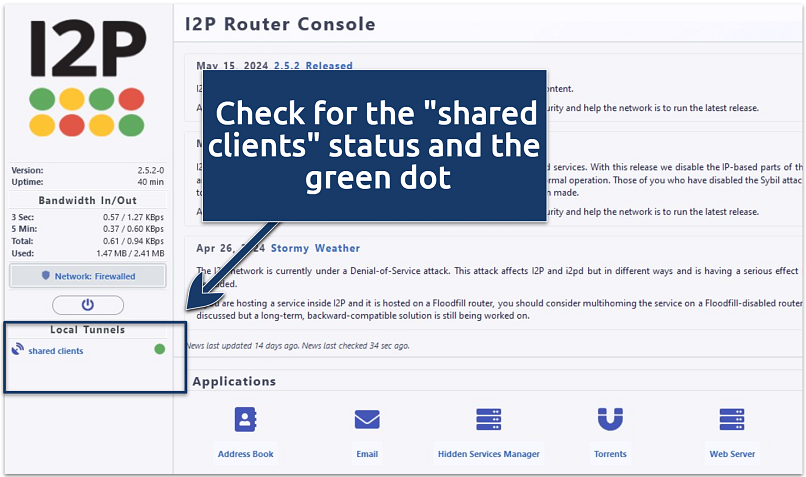Click the Address Book text label

[x=246, y=454]
